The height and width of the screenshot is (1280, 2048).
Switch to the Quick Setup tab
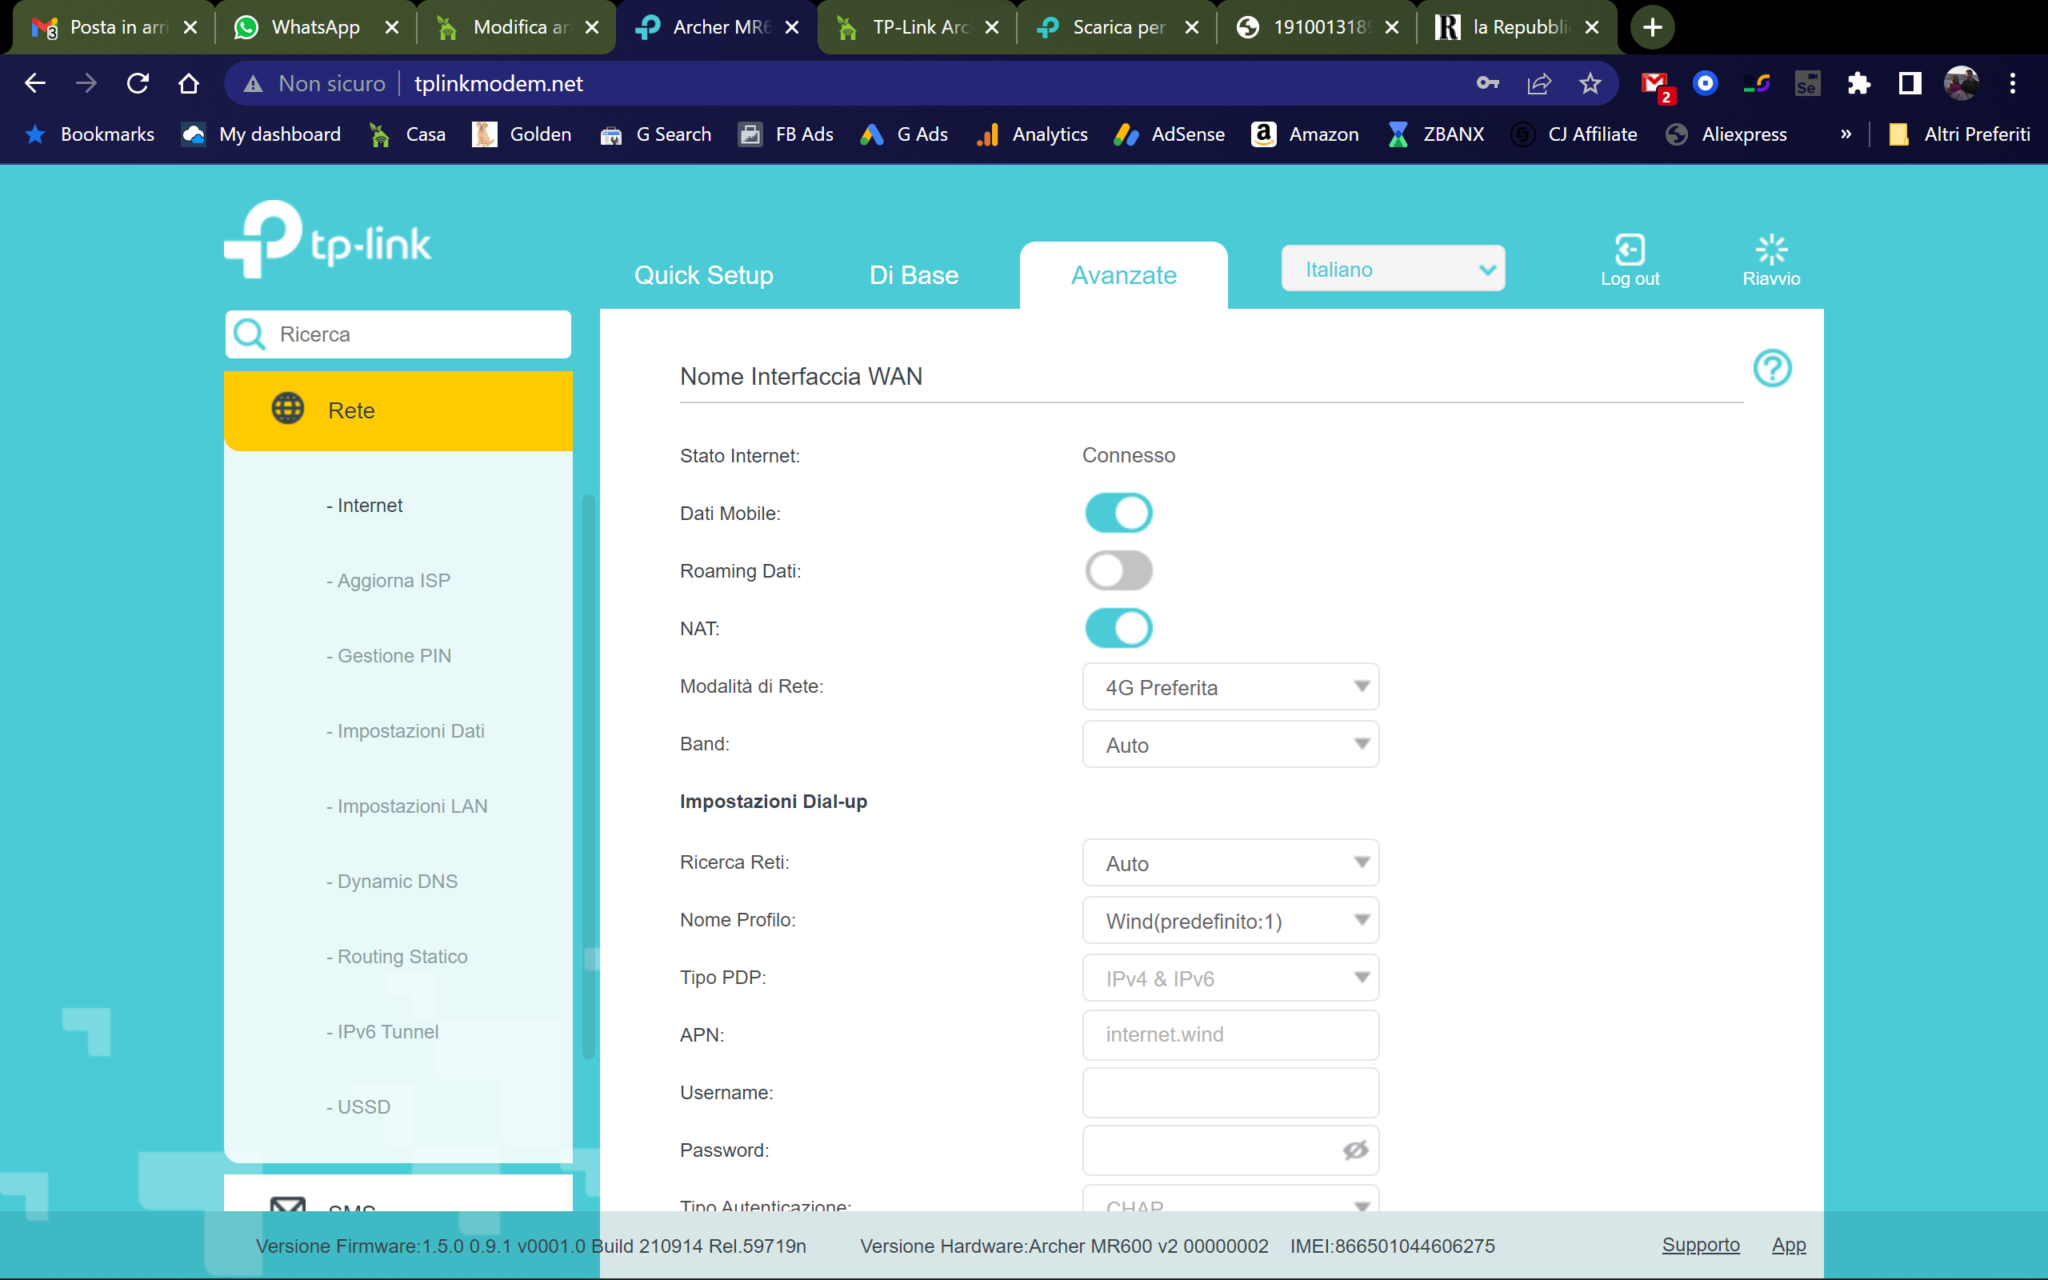(703, 275)
